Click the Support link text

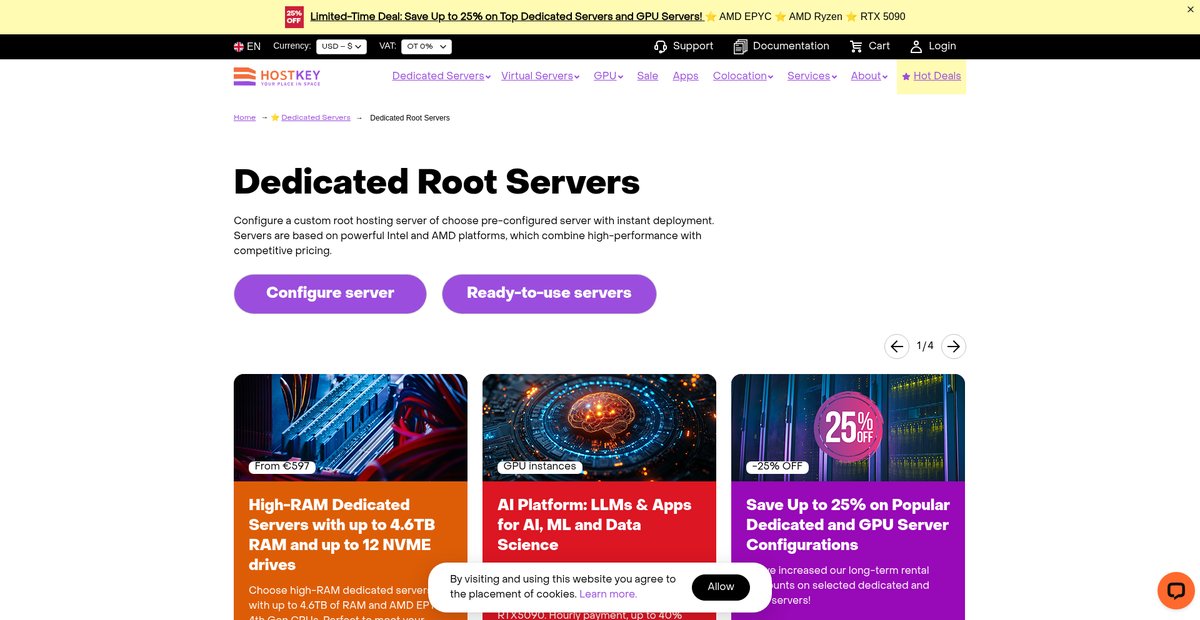(693, 46)
